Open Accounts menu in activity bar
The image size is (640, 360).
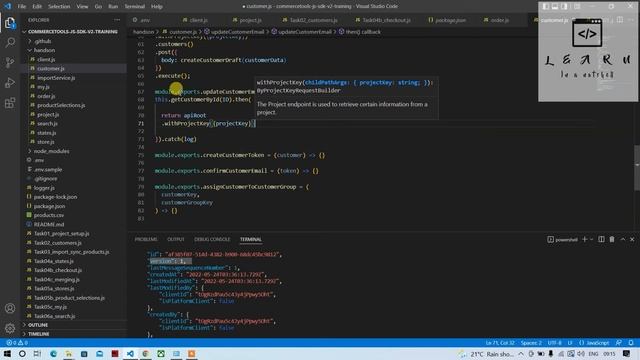coord(10,308)
